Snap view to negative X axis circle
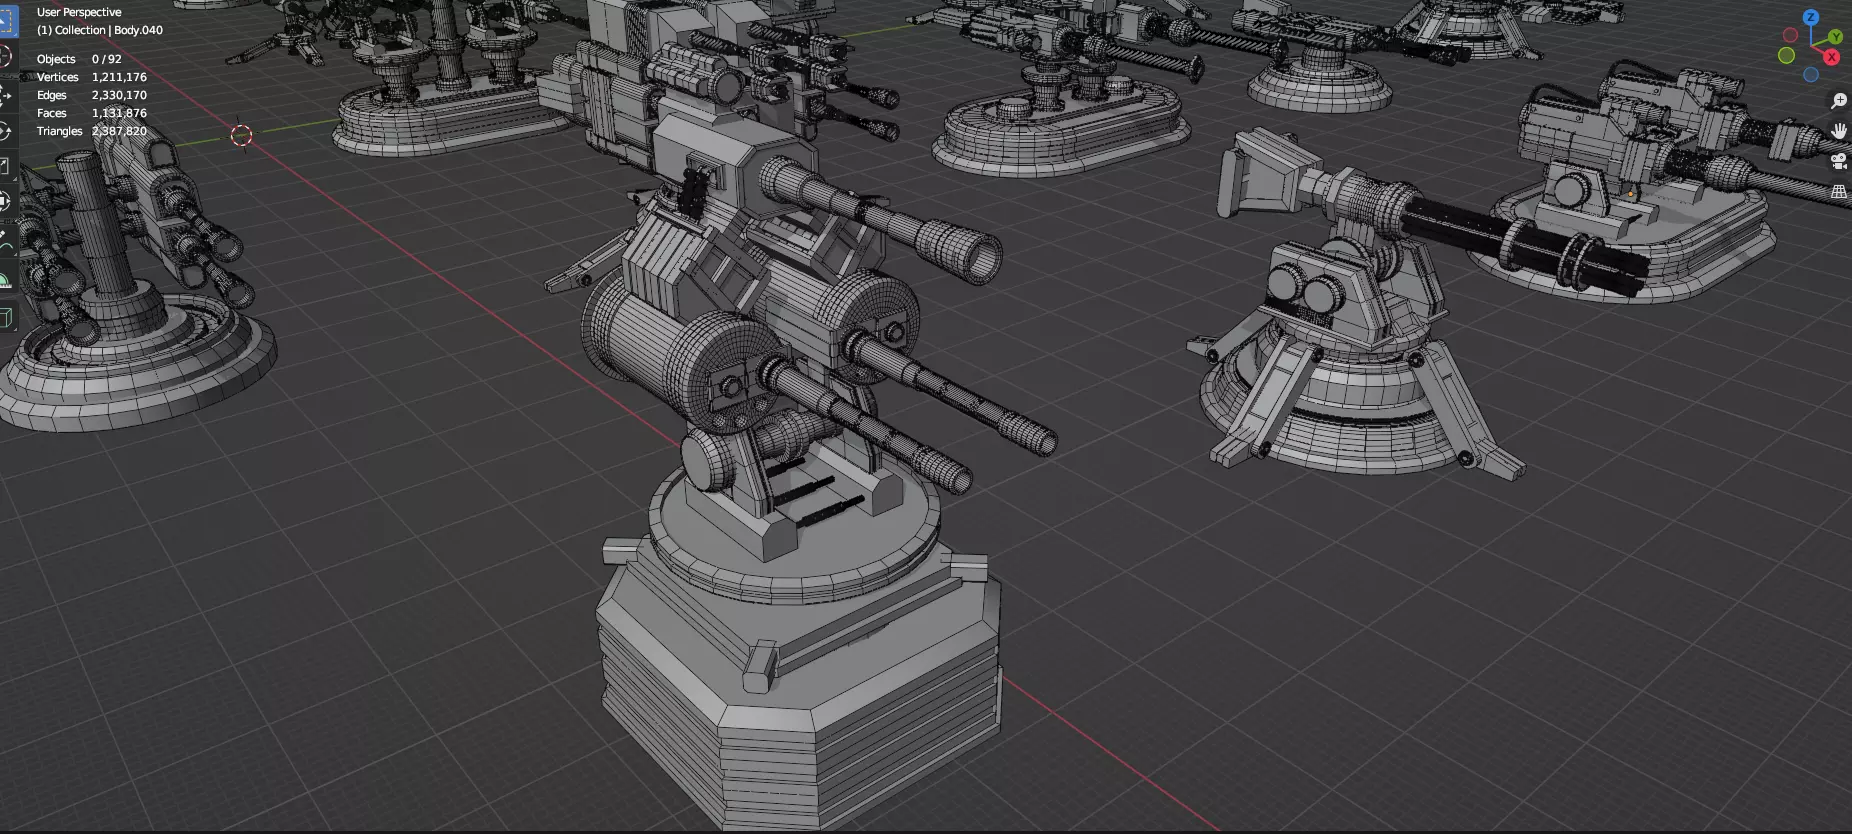Image resolution: width=1852 pixels, height=834 pixels. pos(1790,35)
